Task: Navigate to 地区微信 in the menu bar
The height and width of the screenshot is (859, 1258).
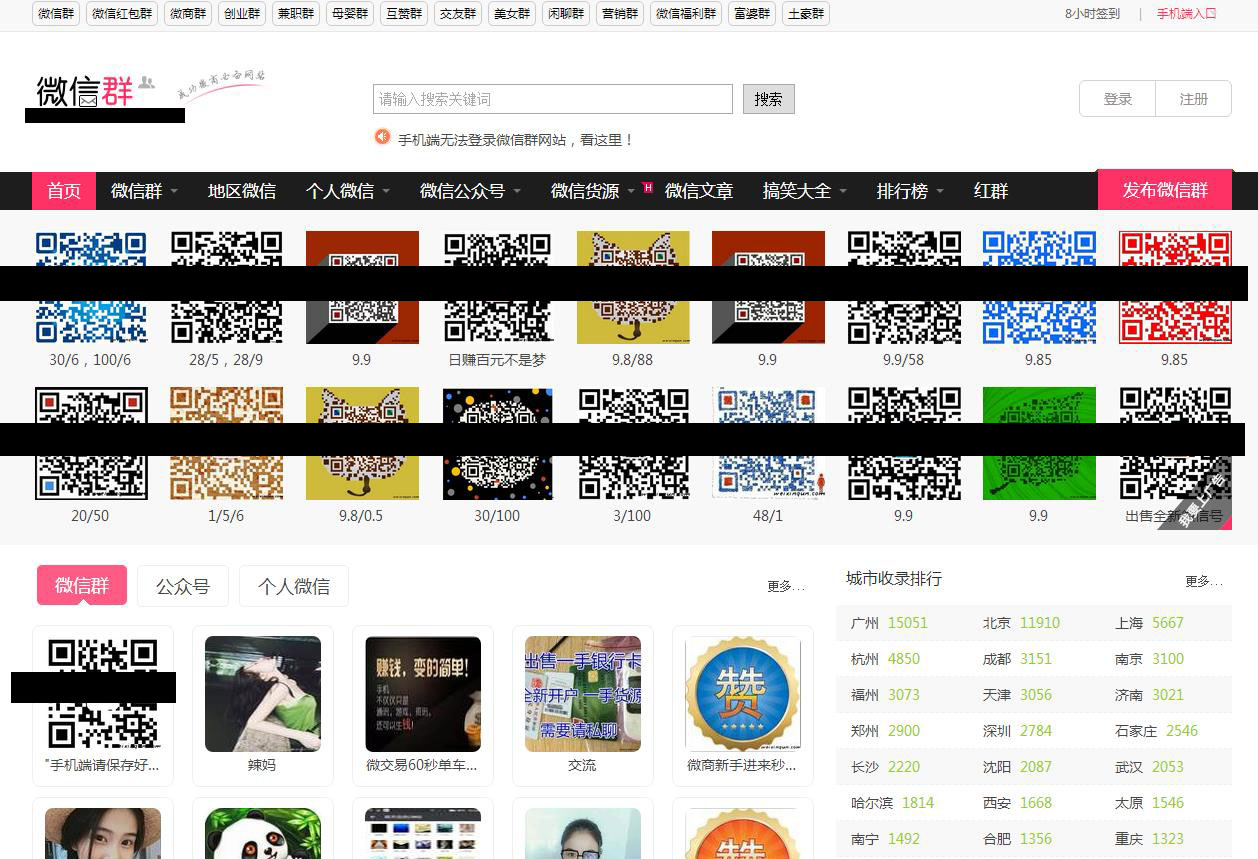Action: 242,191
